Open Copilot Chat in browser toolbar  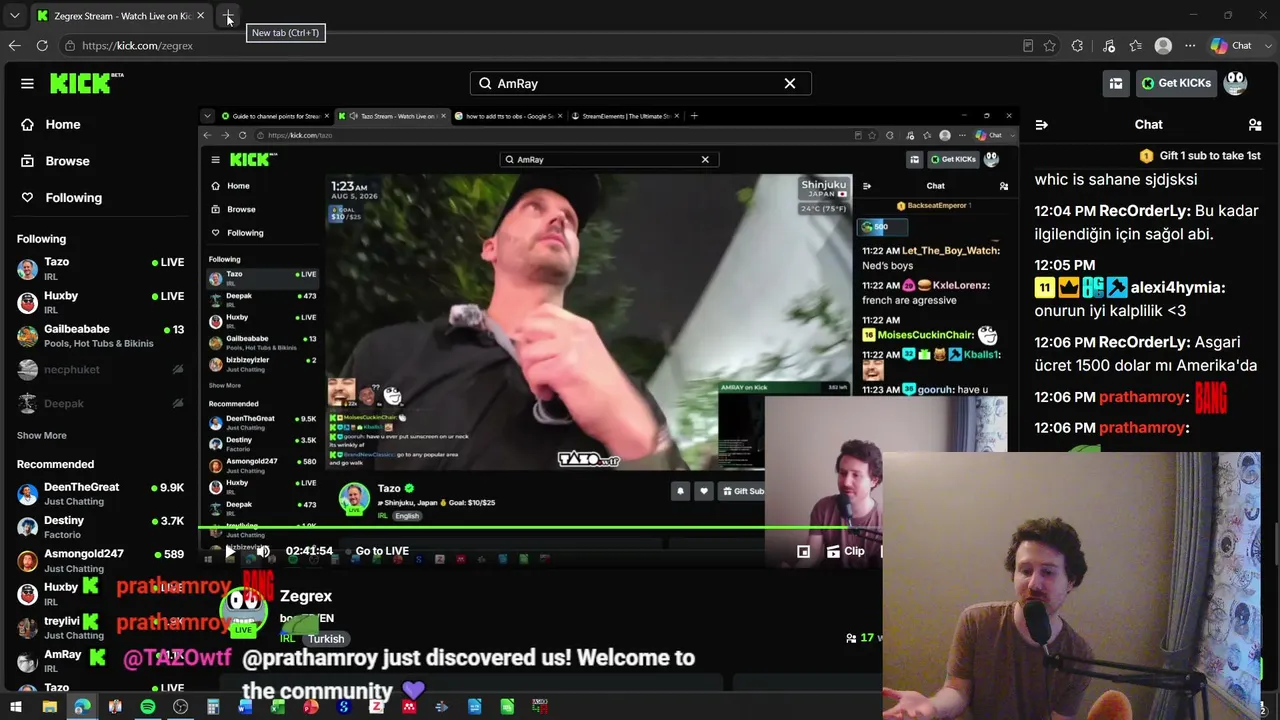tap(1231, 46)
